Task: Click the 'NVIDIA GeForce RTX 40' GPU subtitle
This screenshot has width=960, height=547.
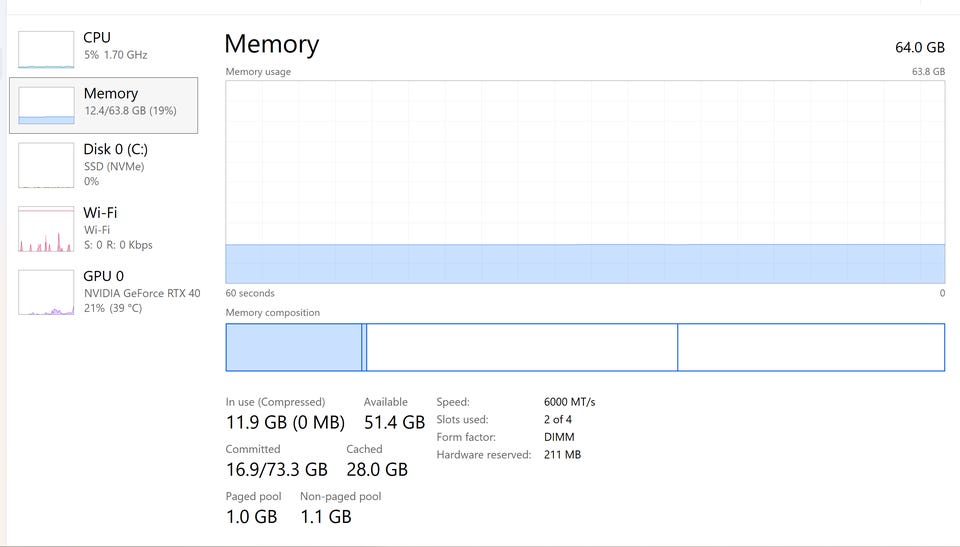Action: (142, 293)
